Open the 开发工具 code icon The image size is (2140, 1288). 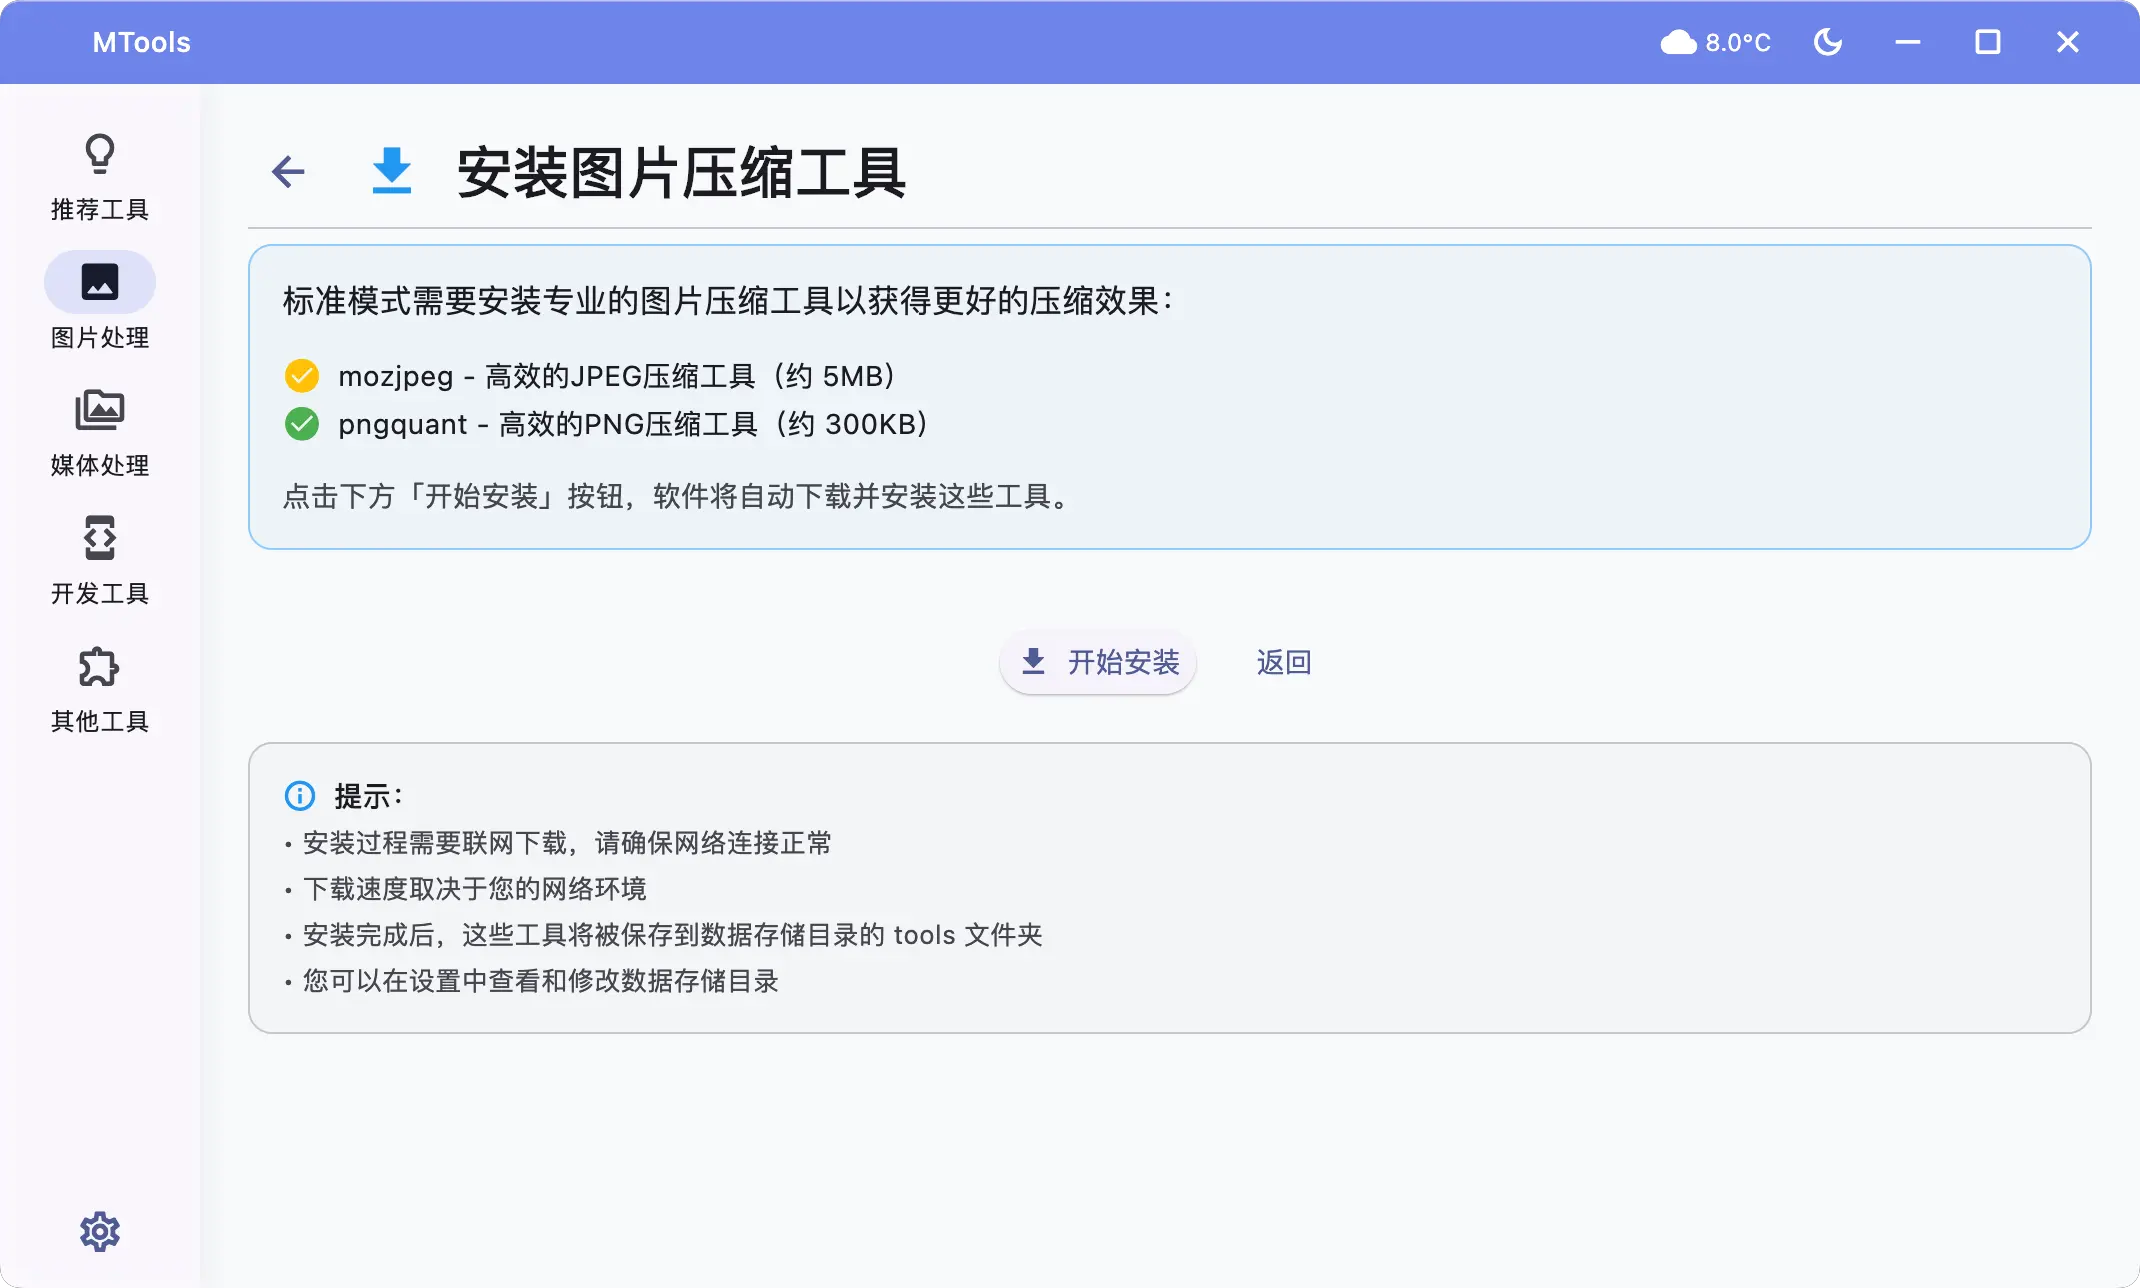[x=99, y=538]
